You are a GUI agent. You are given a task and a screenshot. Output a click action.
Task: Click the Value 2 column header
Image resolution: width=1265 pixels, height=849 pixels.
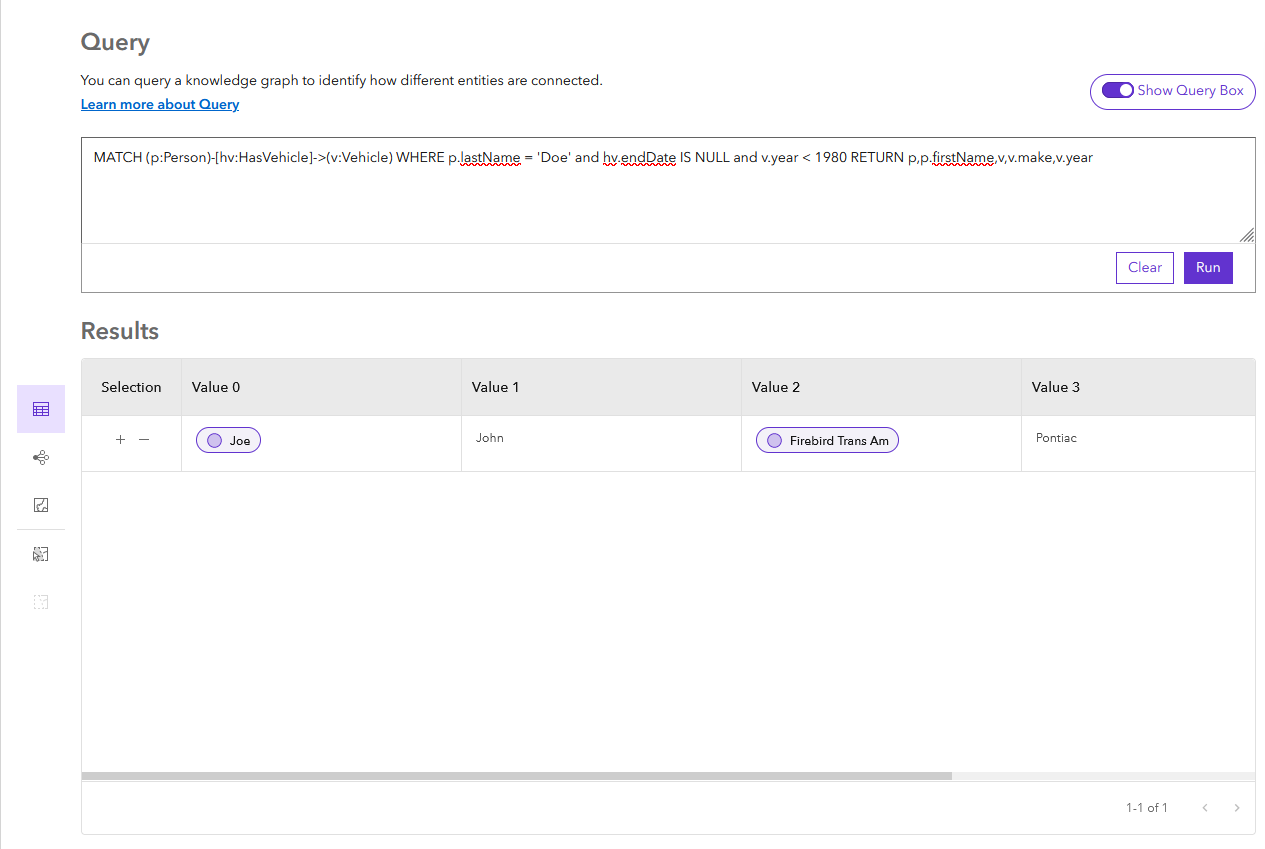click(776, 387)
